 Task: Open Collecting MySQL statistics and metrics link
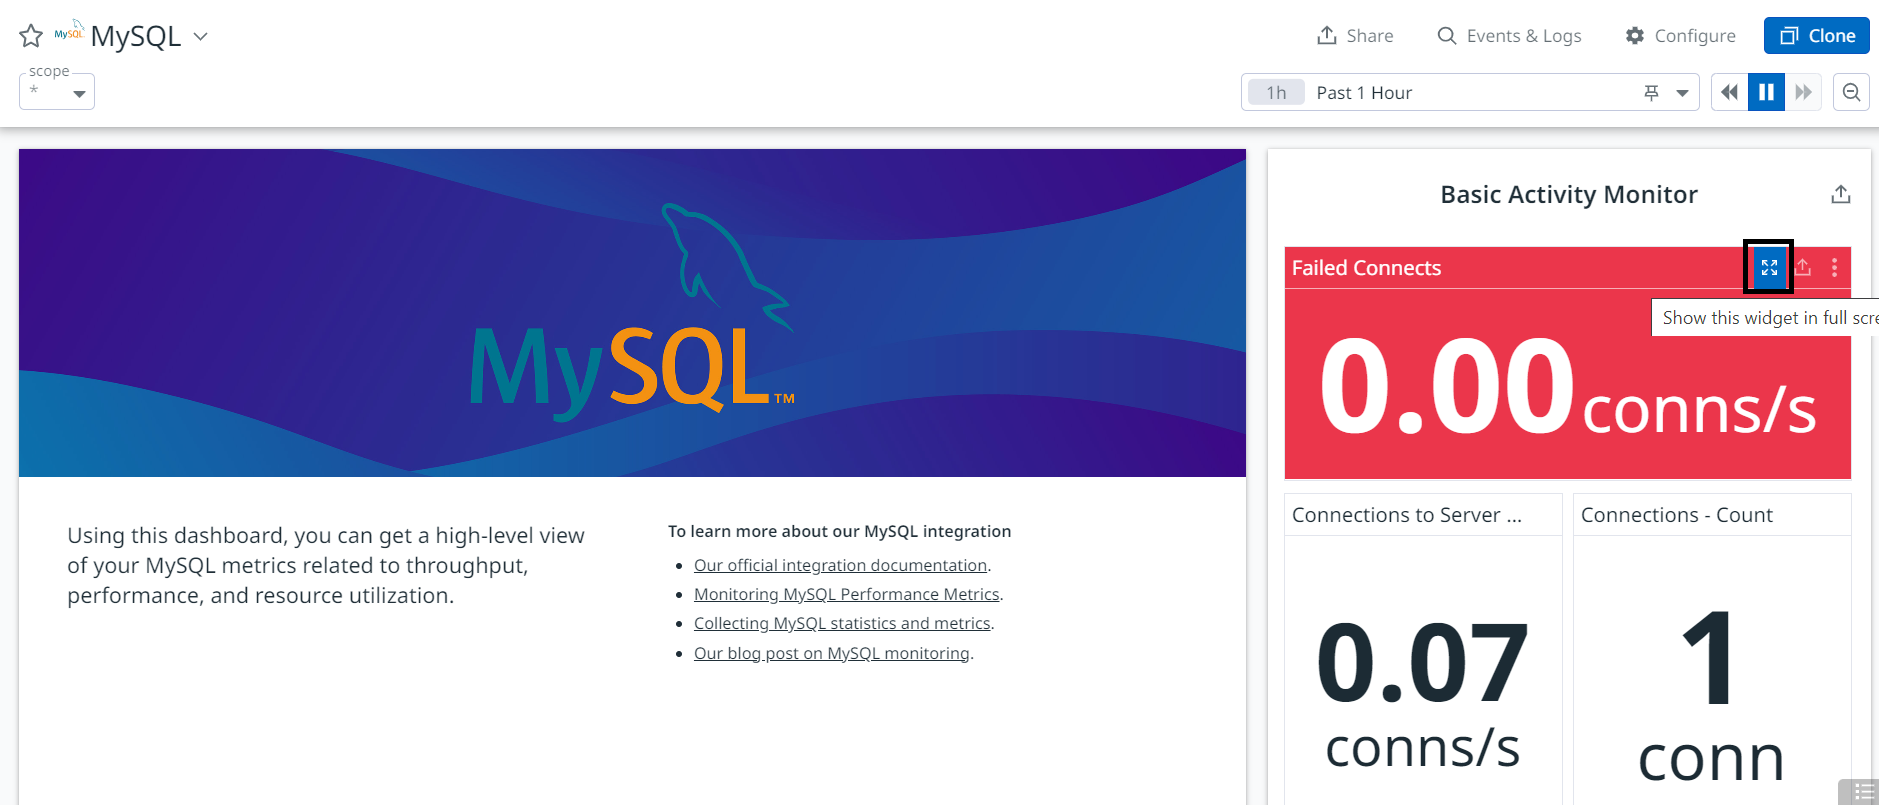pyautogui.click(x=842, y=623)
